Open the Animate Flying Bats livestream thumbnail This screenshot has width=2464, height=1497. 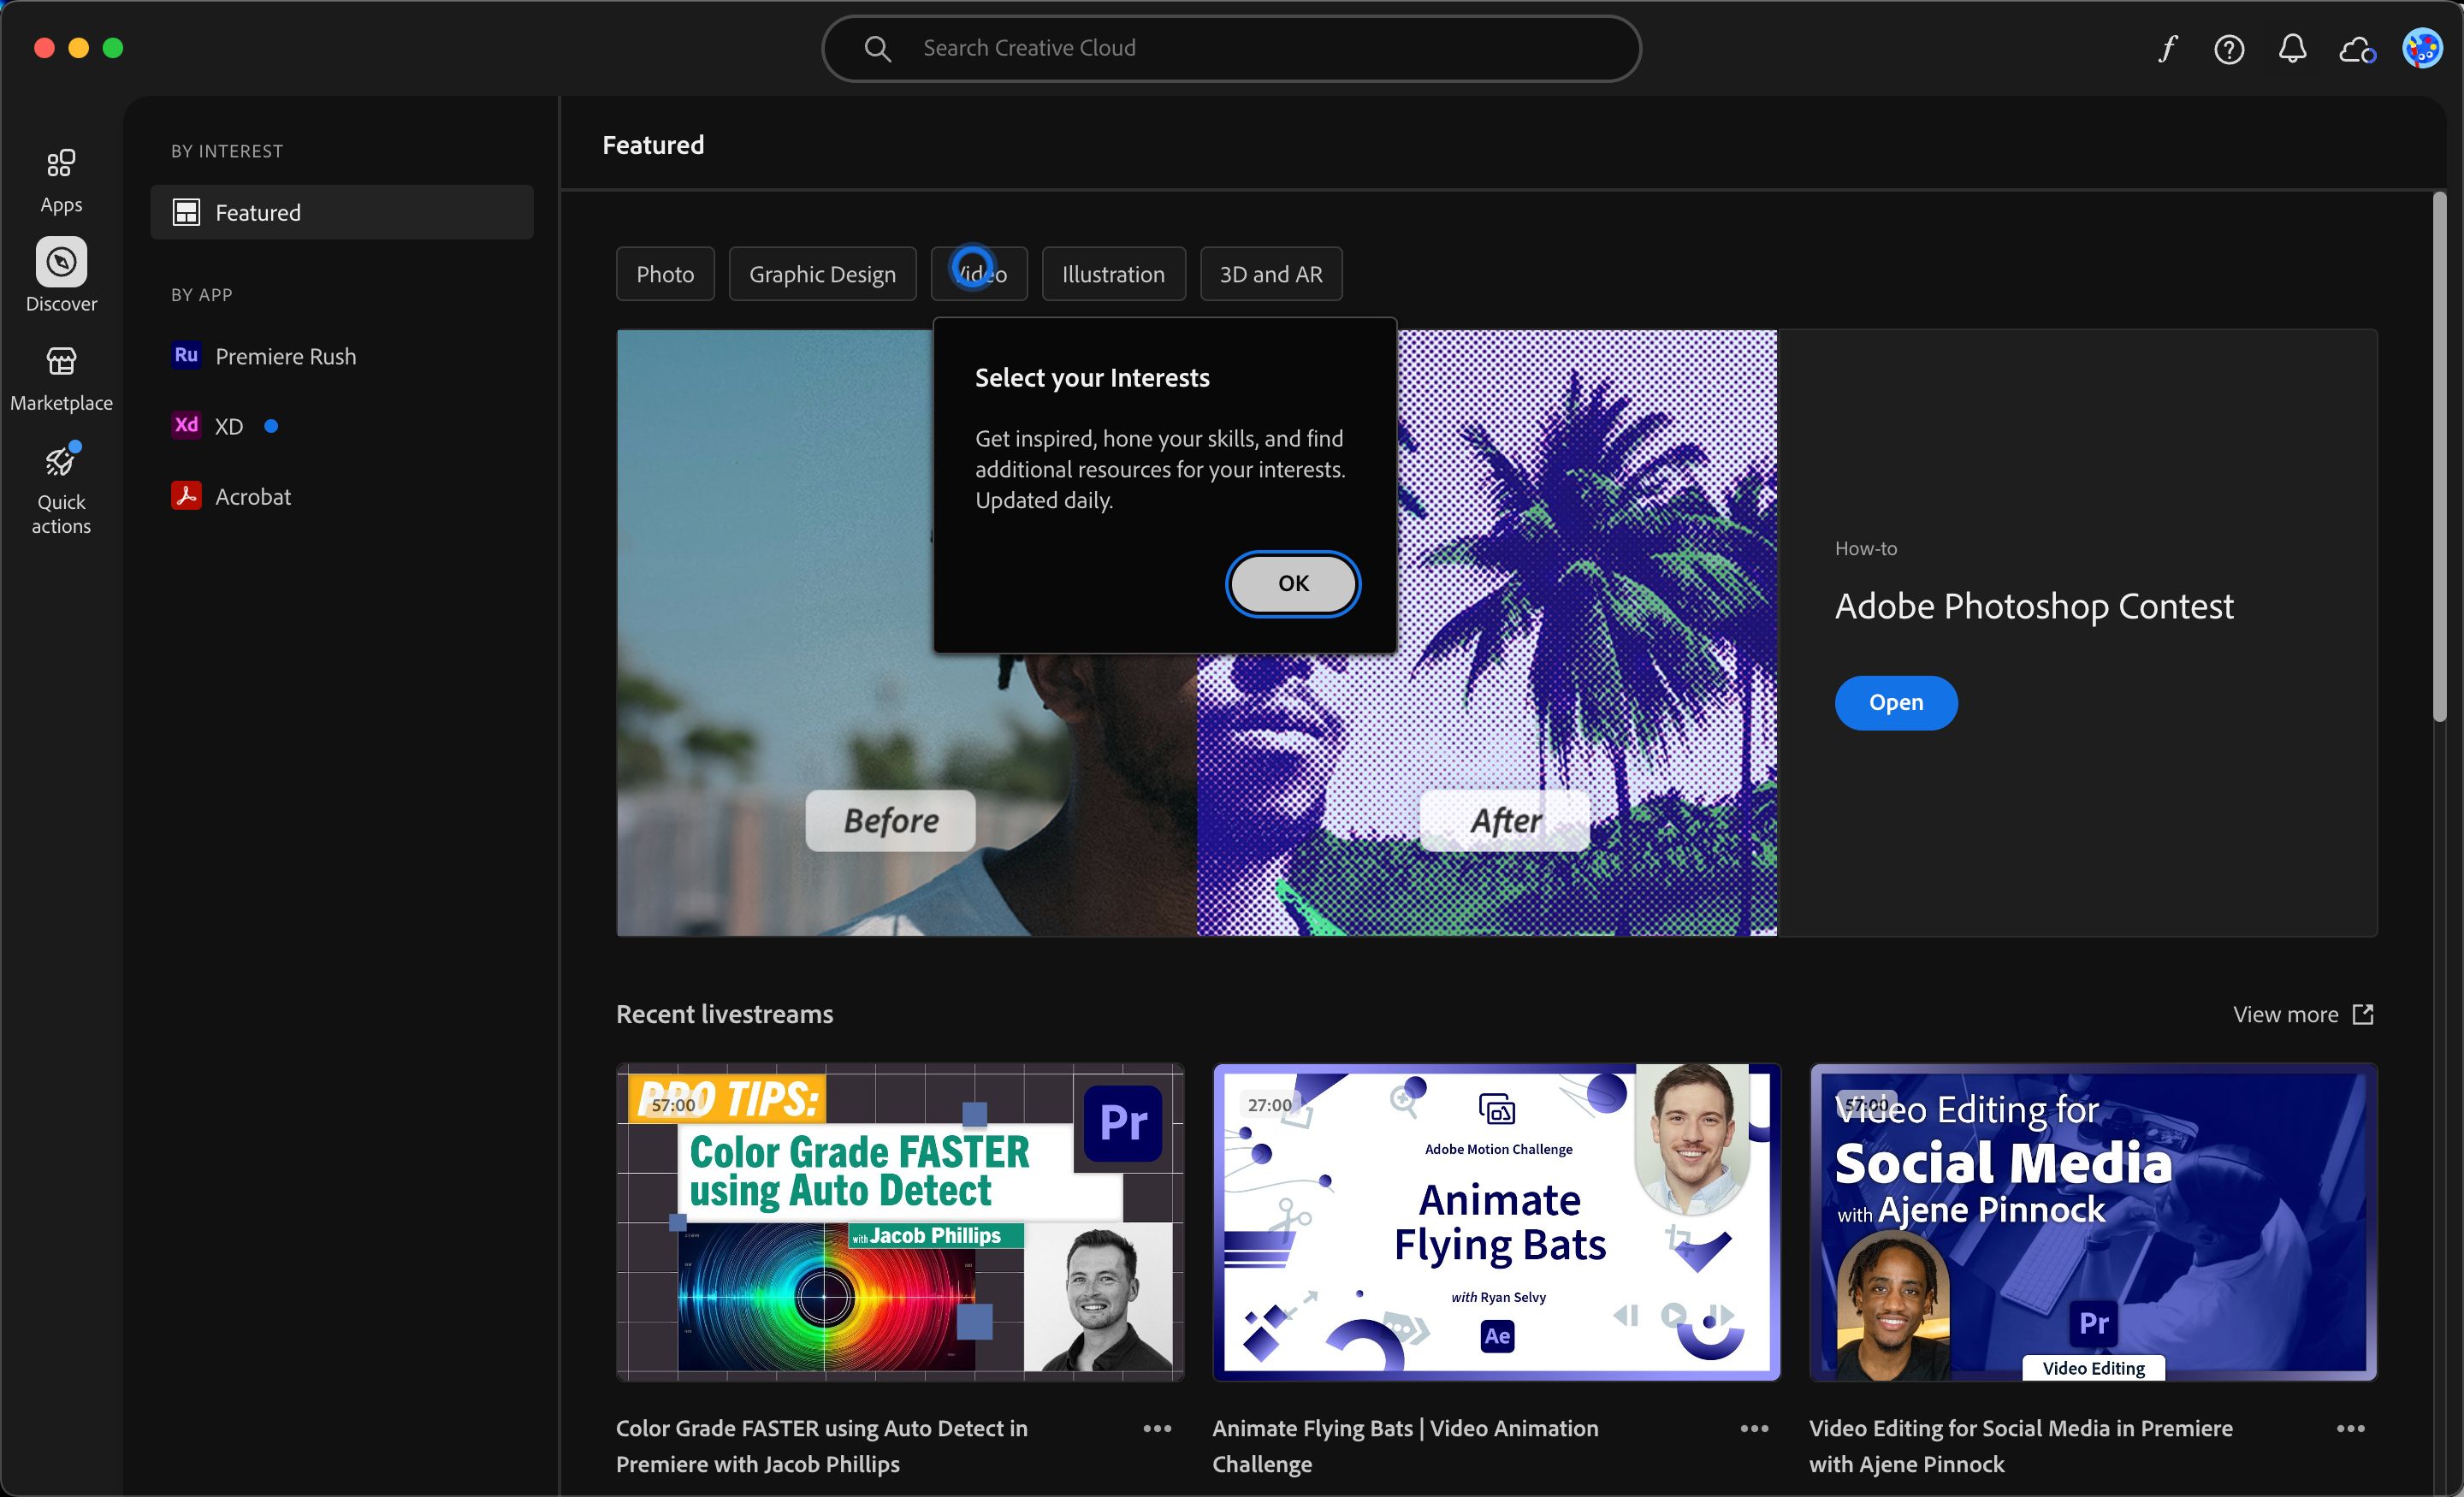(1496, 1222)
